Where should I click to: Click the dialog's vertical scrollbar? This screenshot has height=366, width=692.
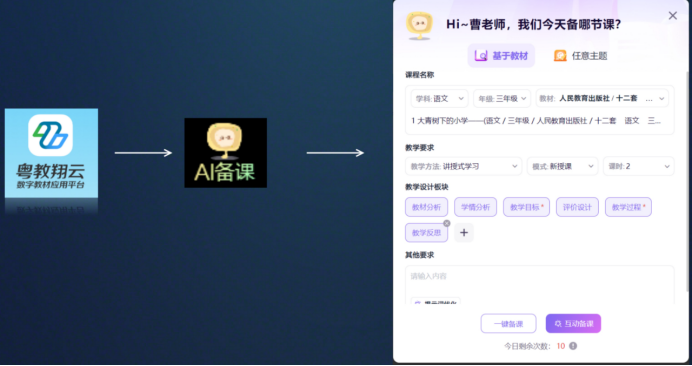(x=687, y=181)
